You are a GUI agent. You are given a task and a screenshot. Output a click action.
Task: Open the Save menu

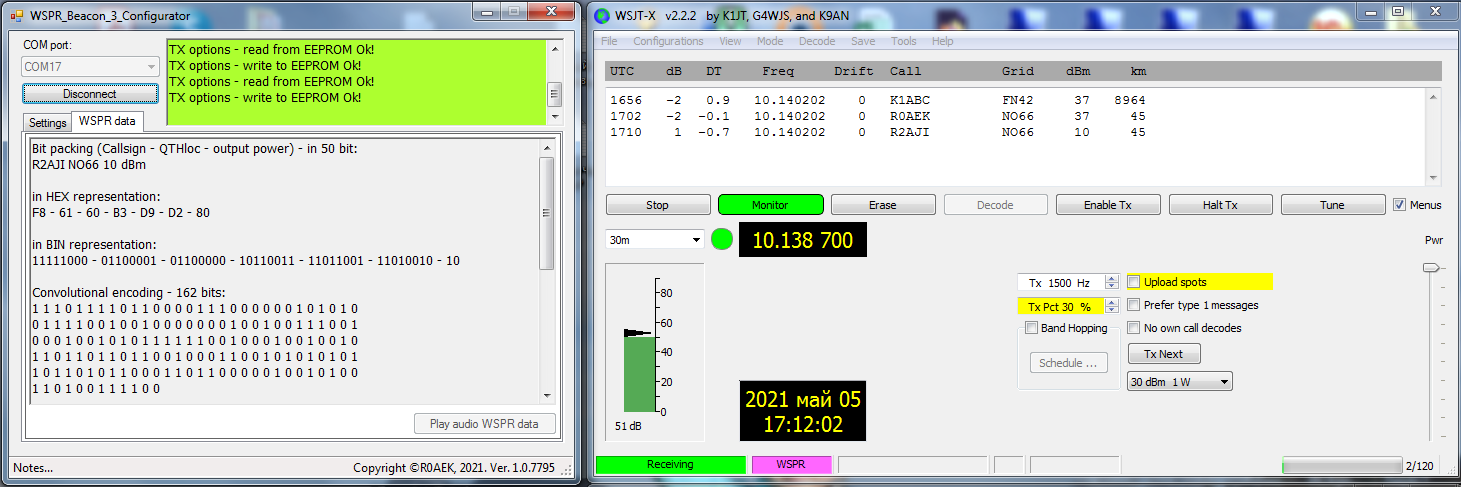point(863,41)
